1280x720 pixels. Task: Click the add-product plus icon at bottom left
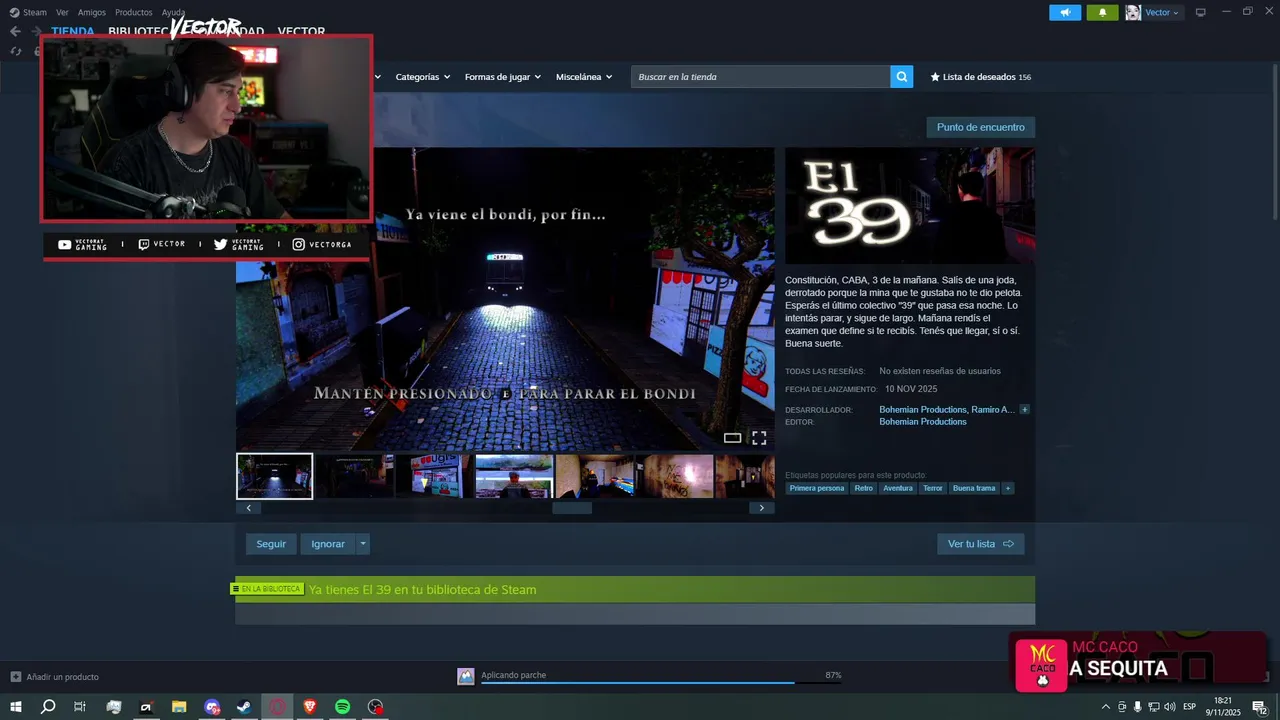(15, 677)
